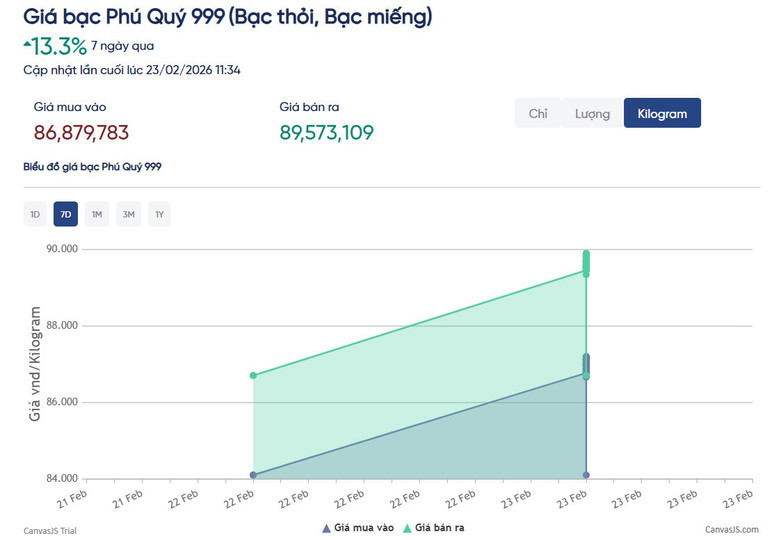This screenshot has height=540, width=770.
Task: Click the buy price 86,879,783
Action: [x=82, y=133]
